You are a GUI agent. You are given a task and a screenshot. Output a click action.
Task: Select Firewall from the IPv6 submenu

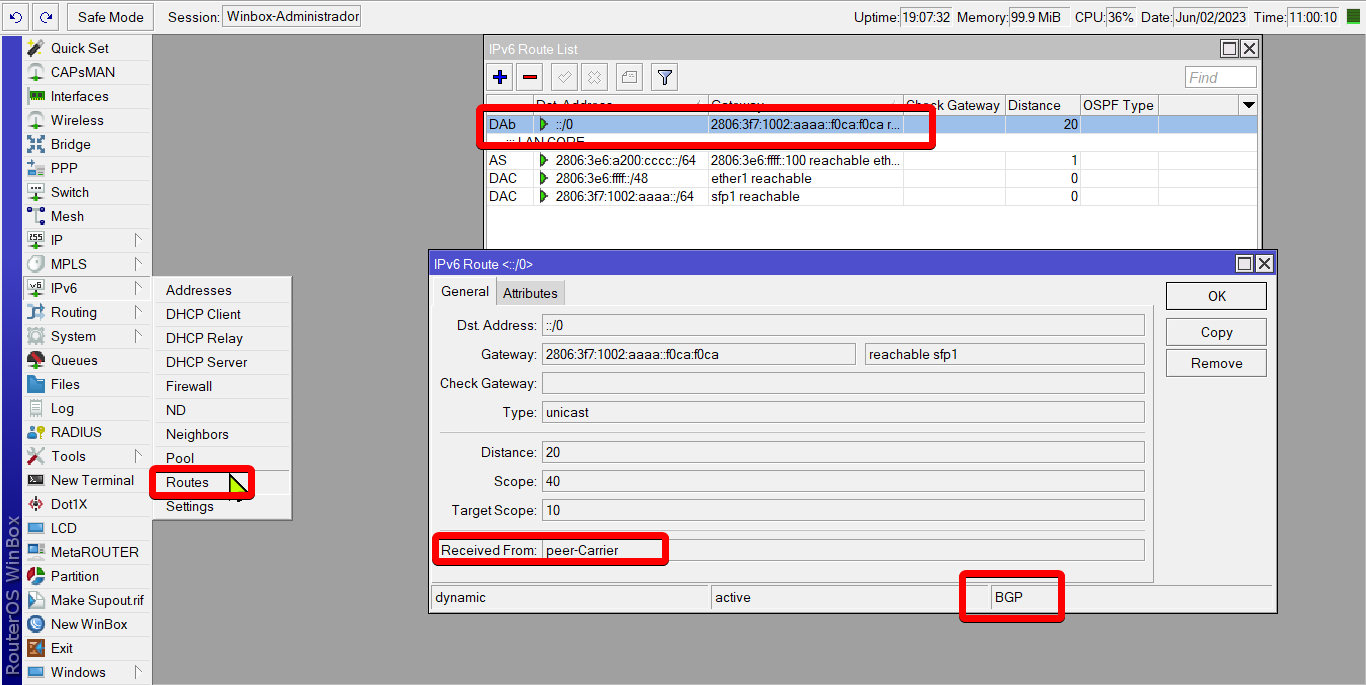189,386
